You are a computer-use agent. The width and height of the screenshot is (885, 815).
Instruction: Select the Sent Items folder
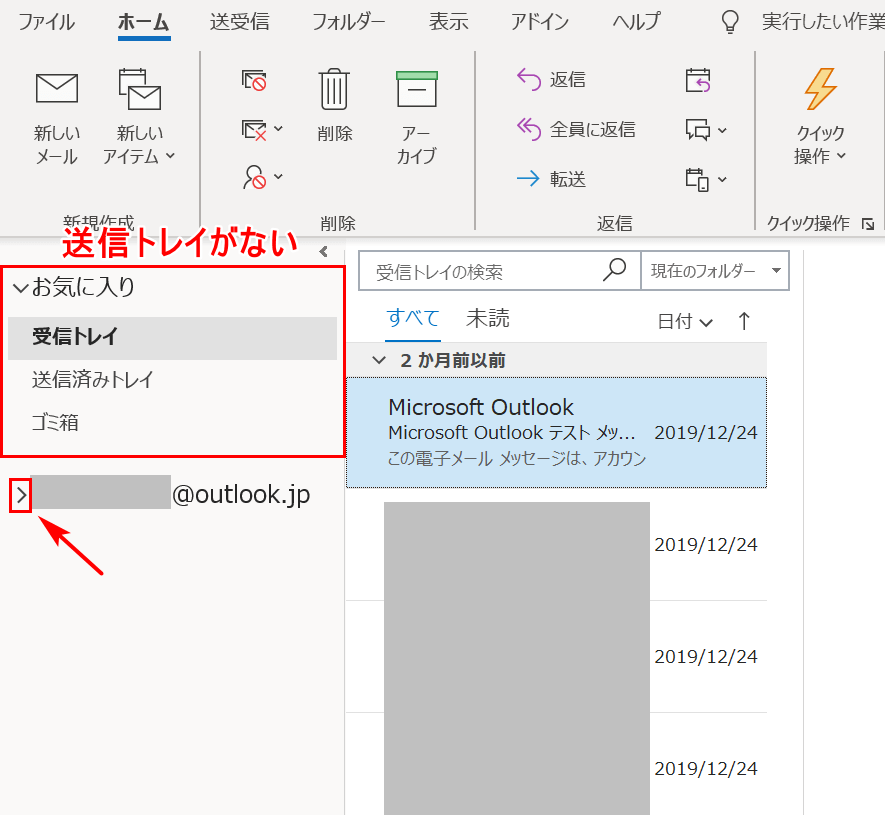tap(92, 380)
